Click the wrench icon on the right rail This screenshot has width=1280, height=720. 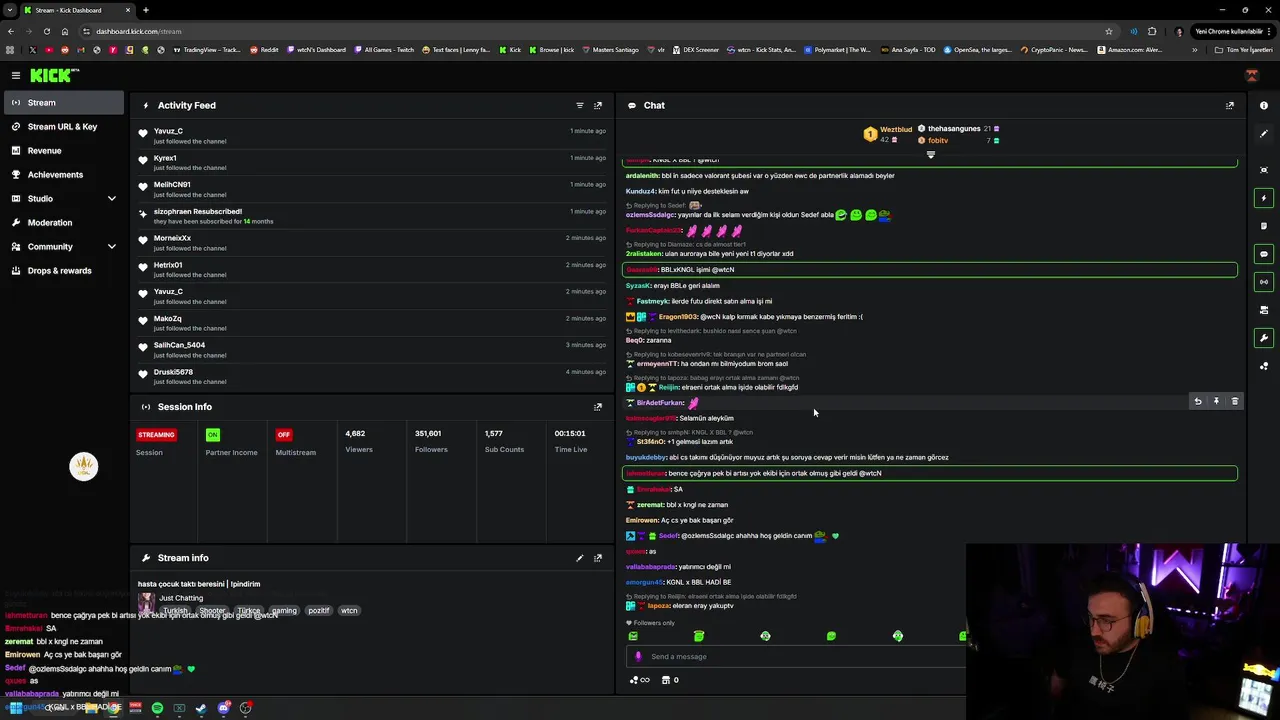[1264, 338]
